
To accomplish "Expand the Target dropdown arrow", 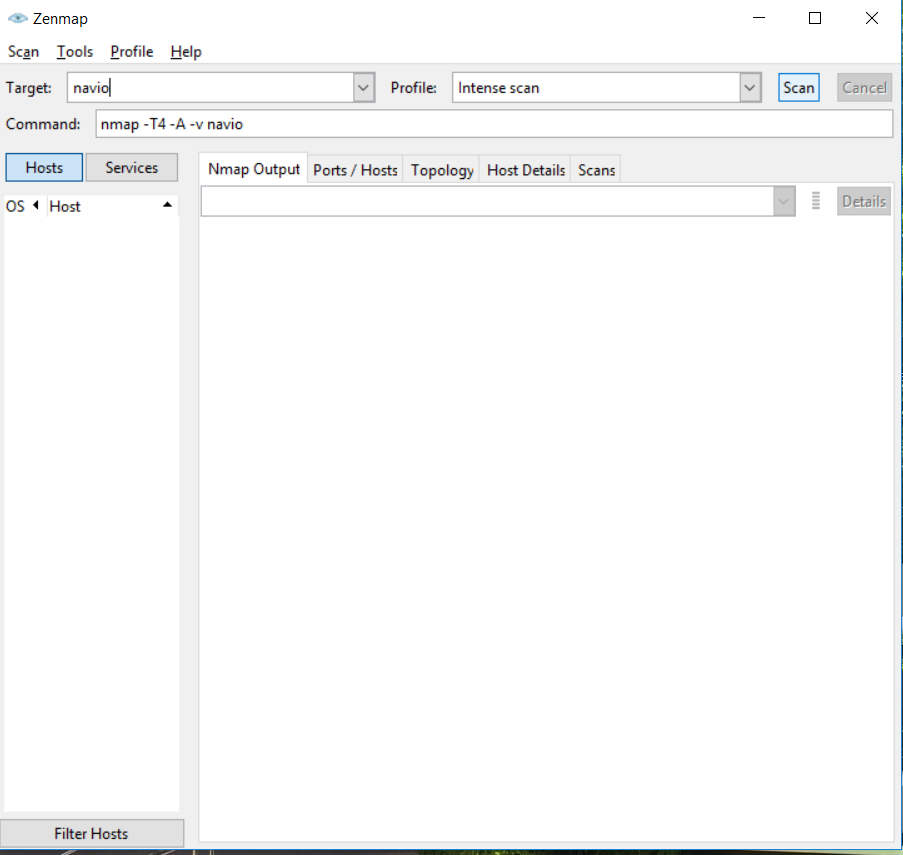I will (363, 88).
